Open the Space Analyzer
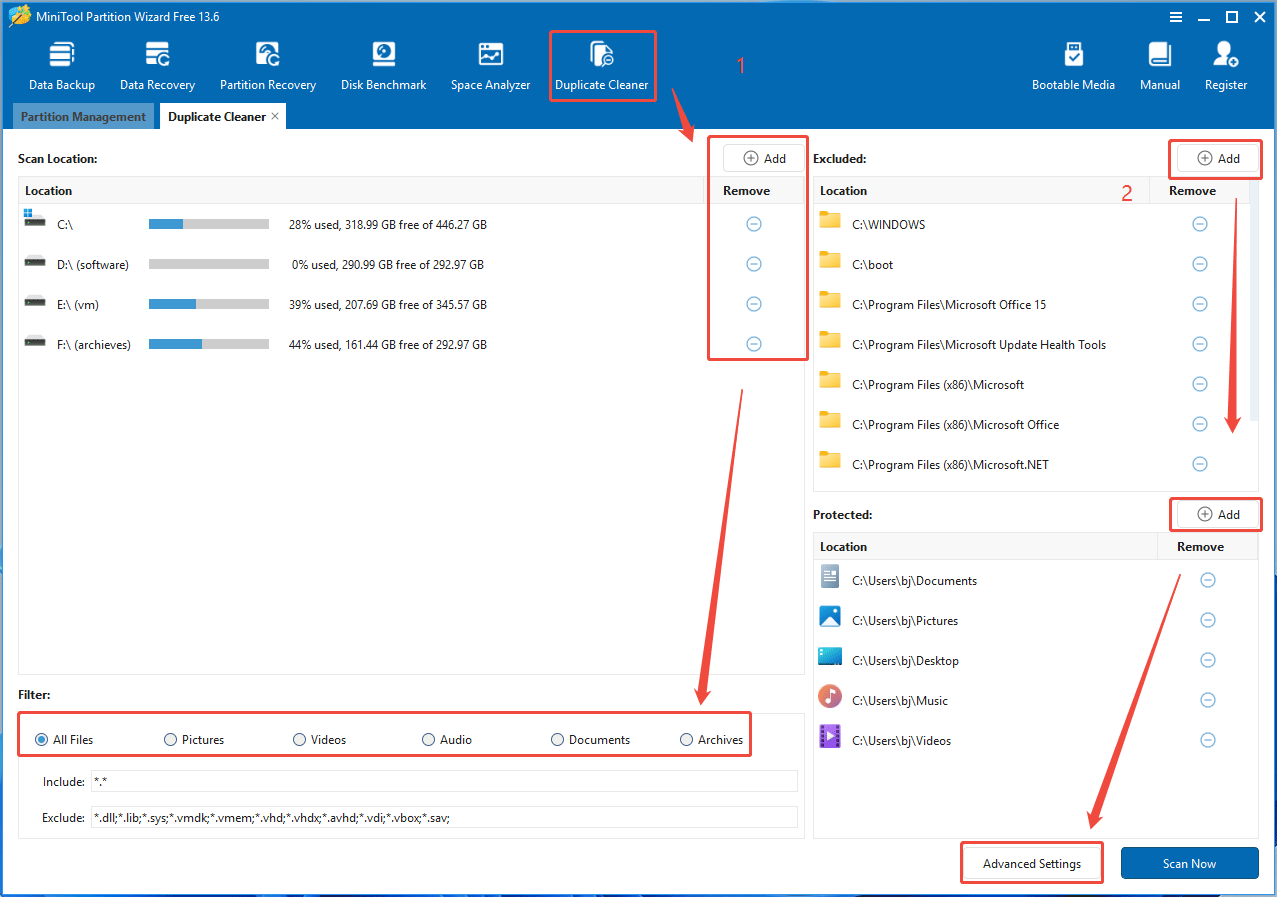1277x897 pixels. click(490, 63)
